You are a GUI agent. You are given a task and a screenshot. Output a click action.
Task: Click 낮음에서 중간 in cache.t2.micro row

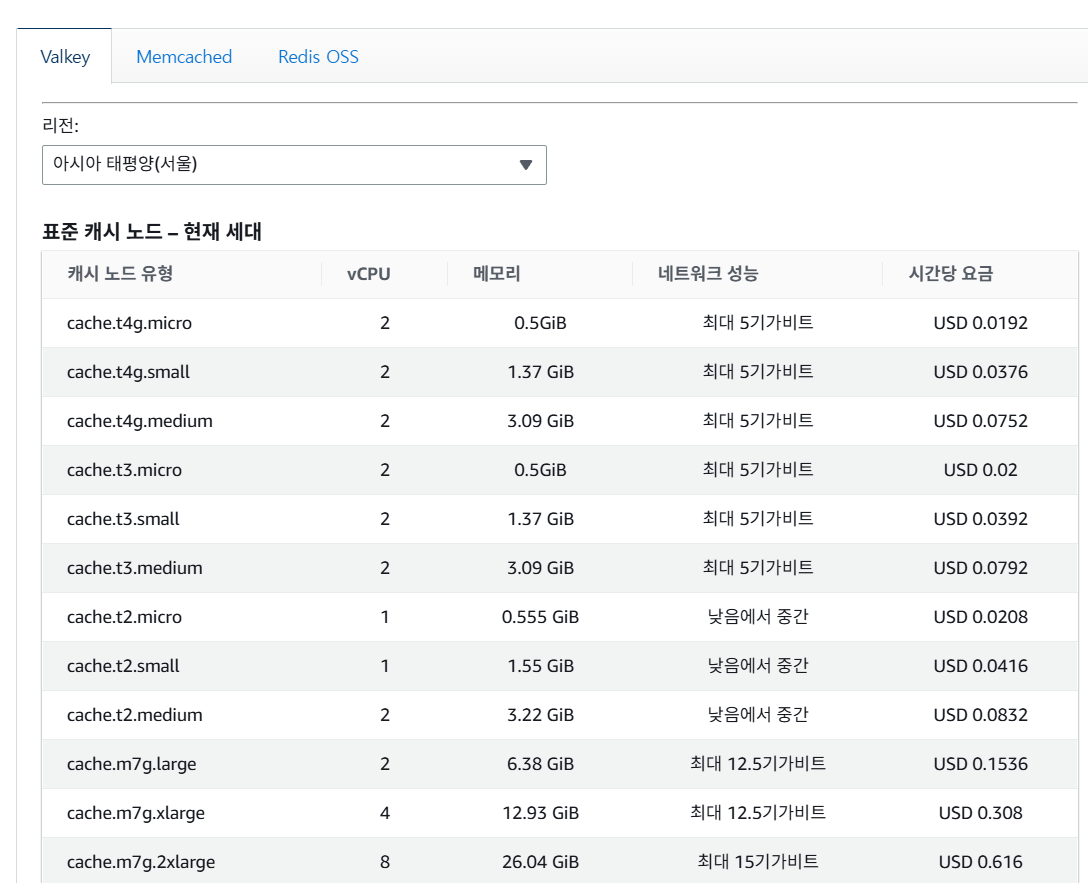click(758, 617)
